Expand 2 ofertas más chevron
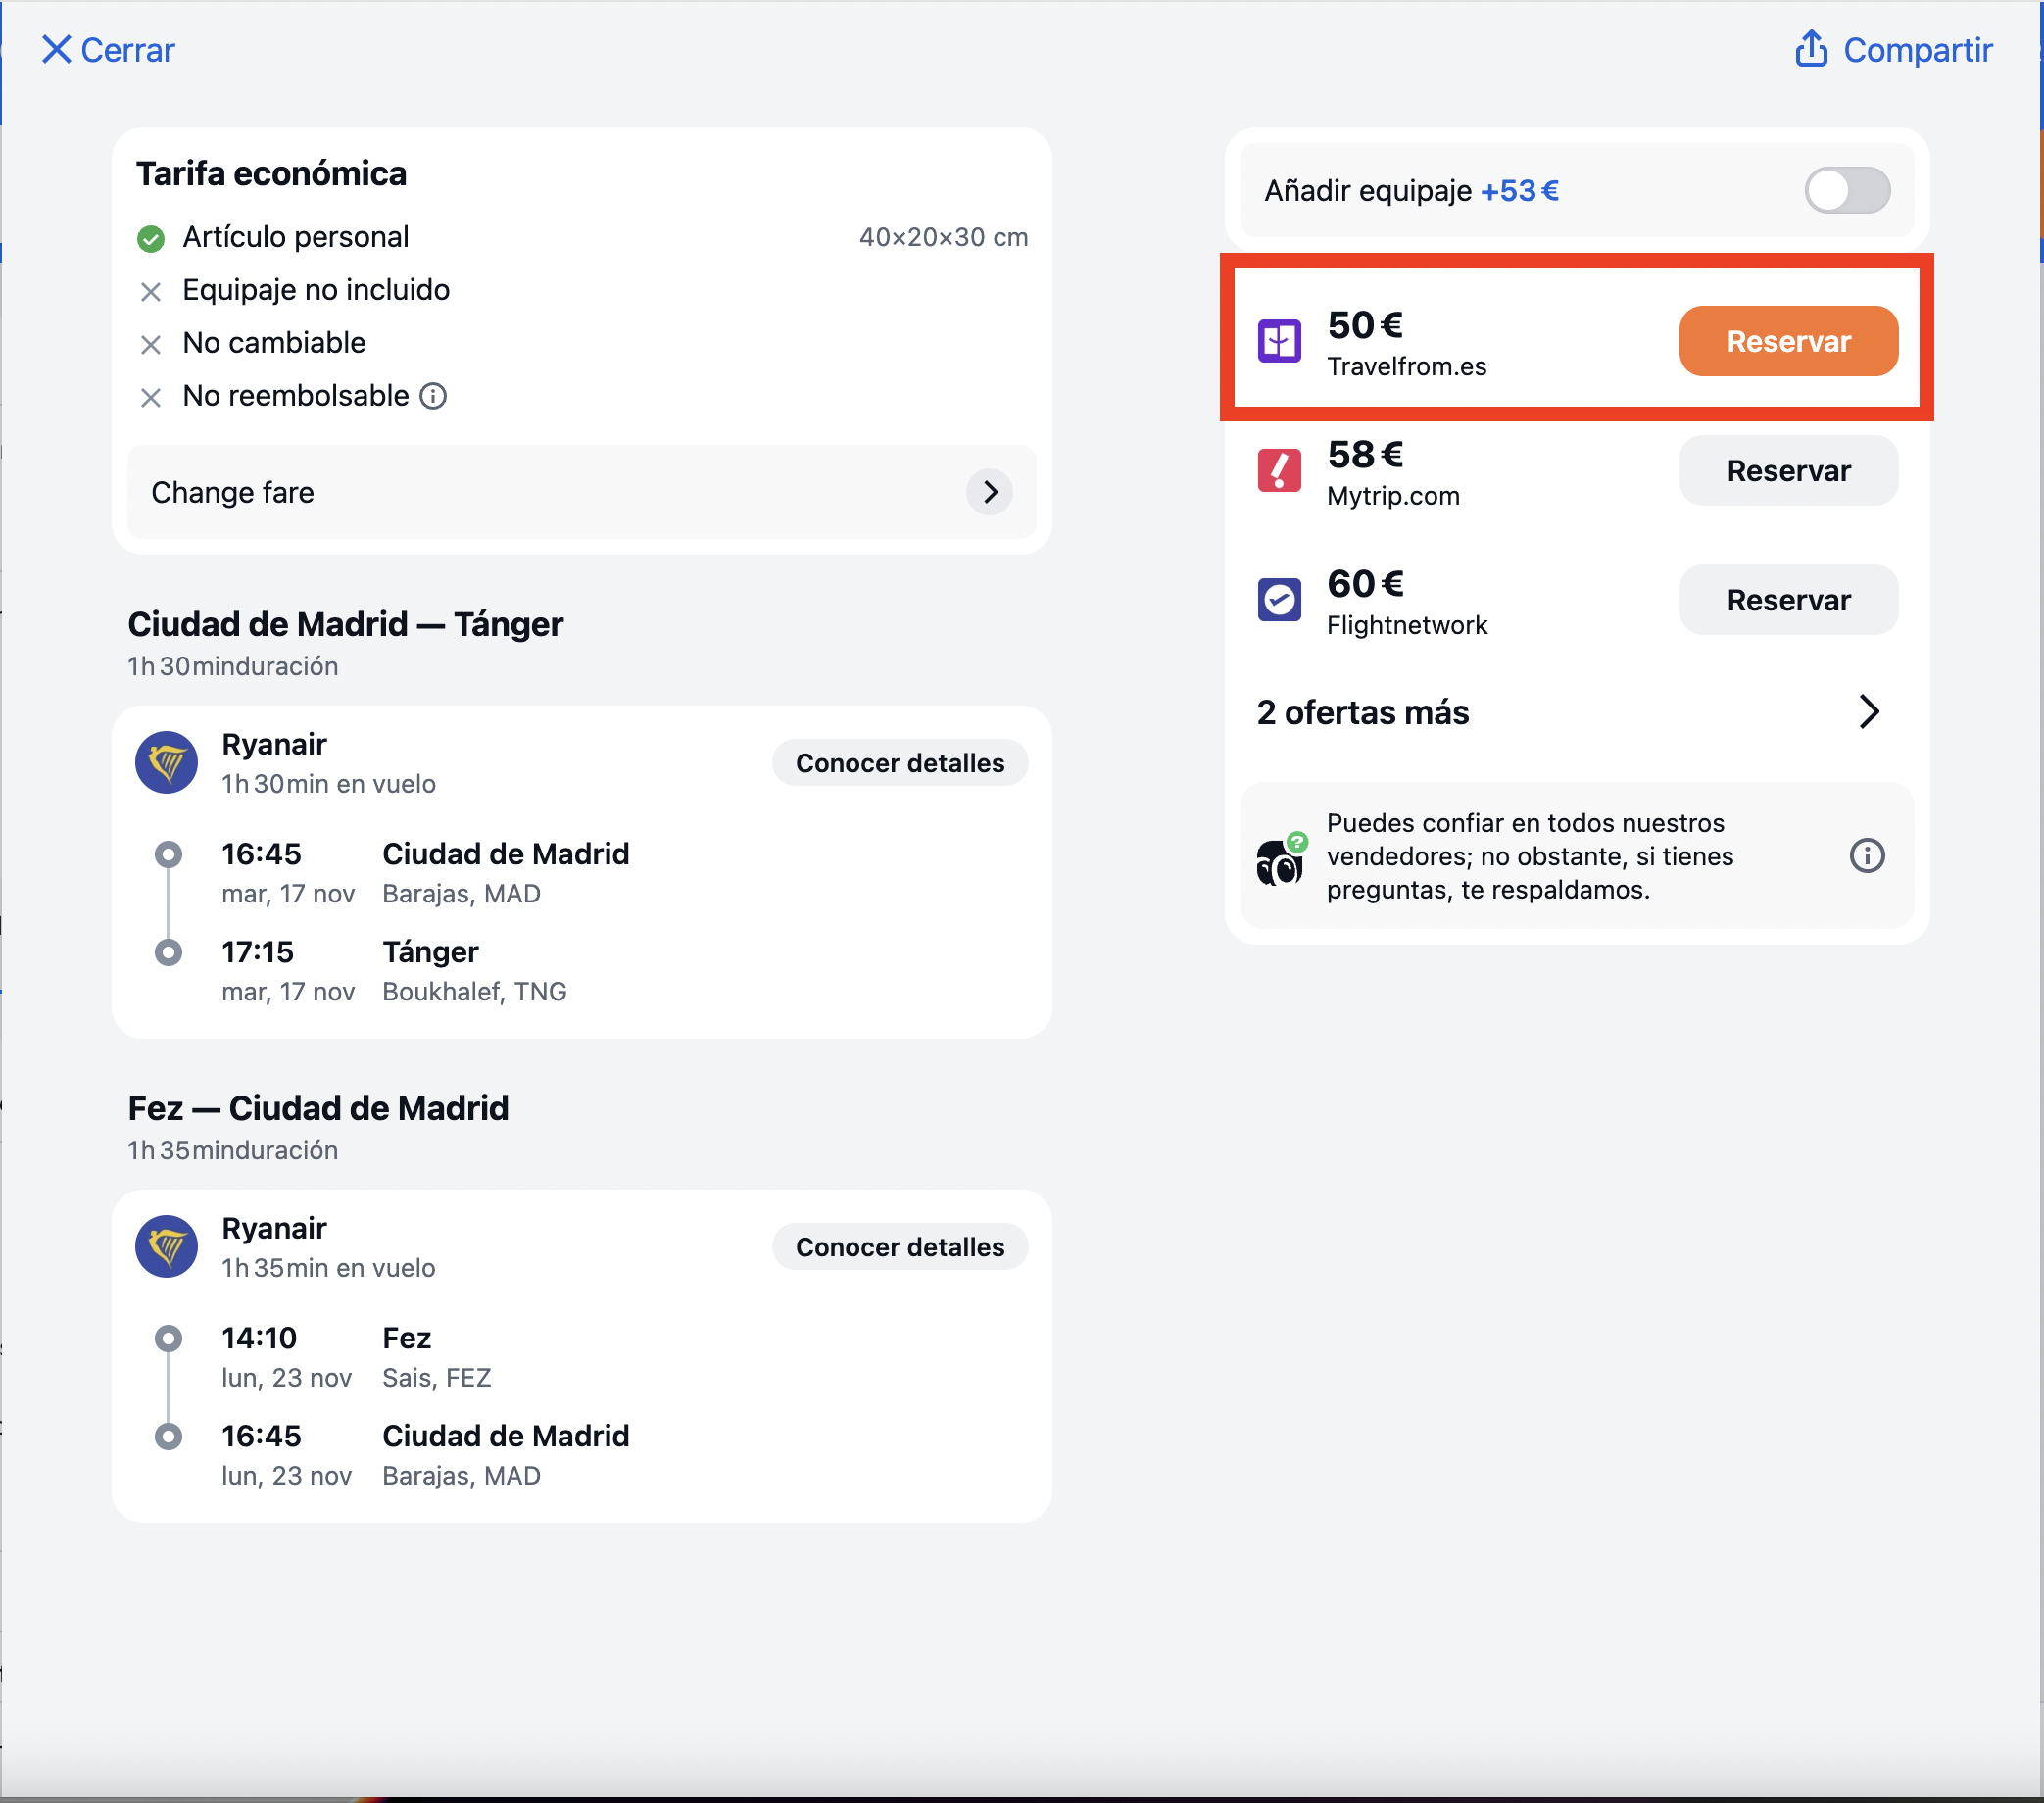 tap(1868, 712)
